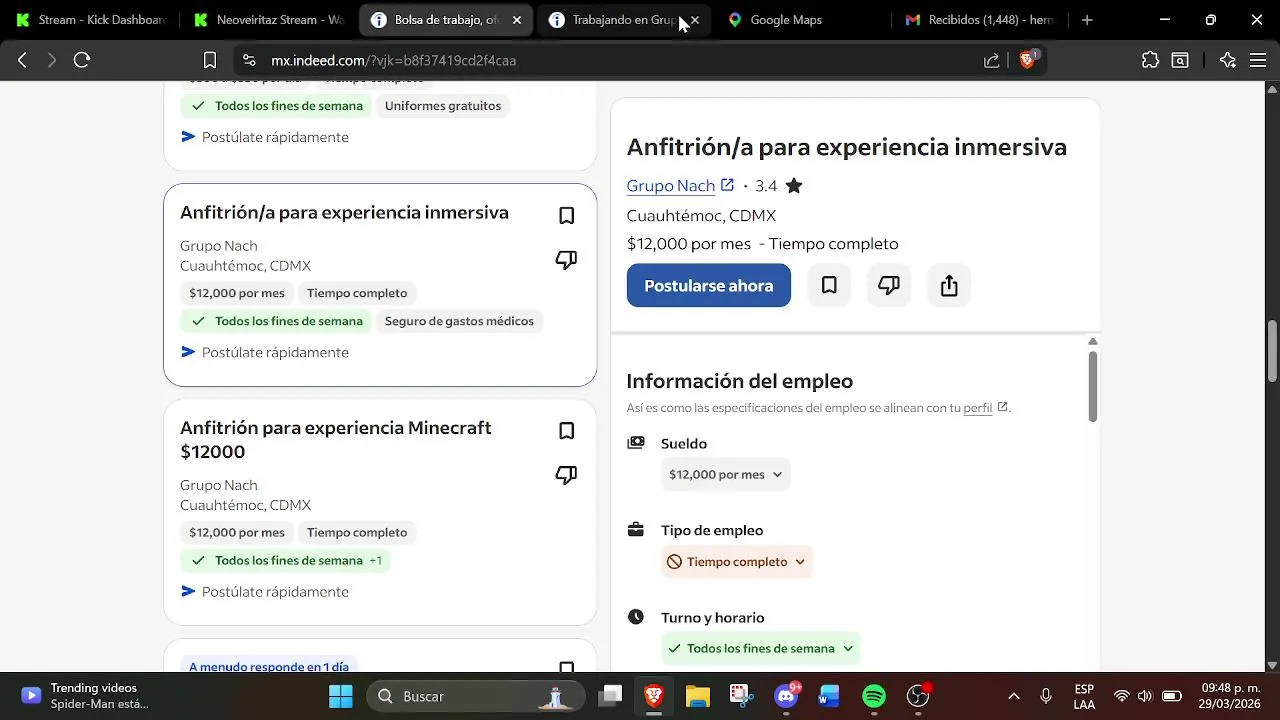This screenshot has height=720, width=1280.
Task: Toggle the browser sidebar panel
Action: tap(1180, 60)
